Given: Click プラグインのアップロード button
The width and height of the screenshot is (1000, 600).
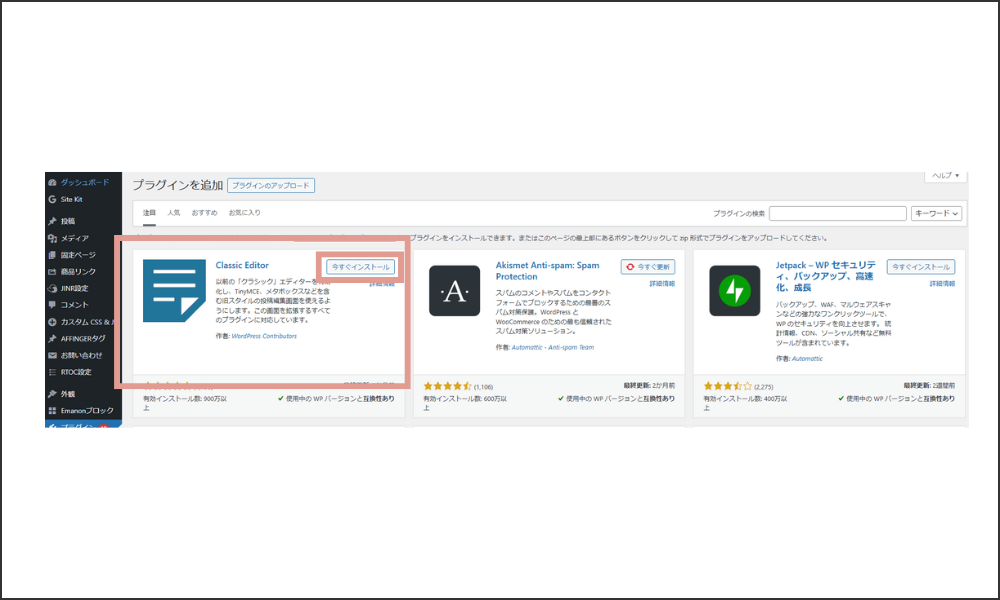Looking at the screenshot, I should (x=270, y=186).
